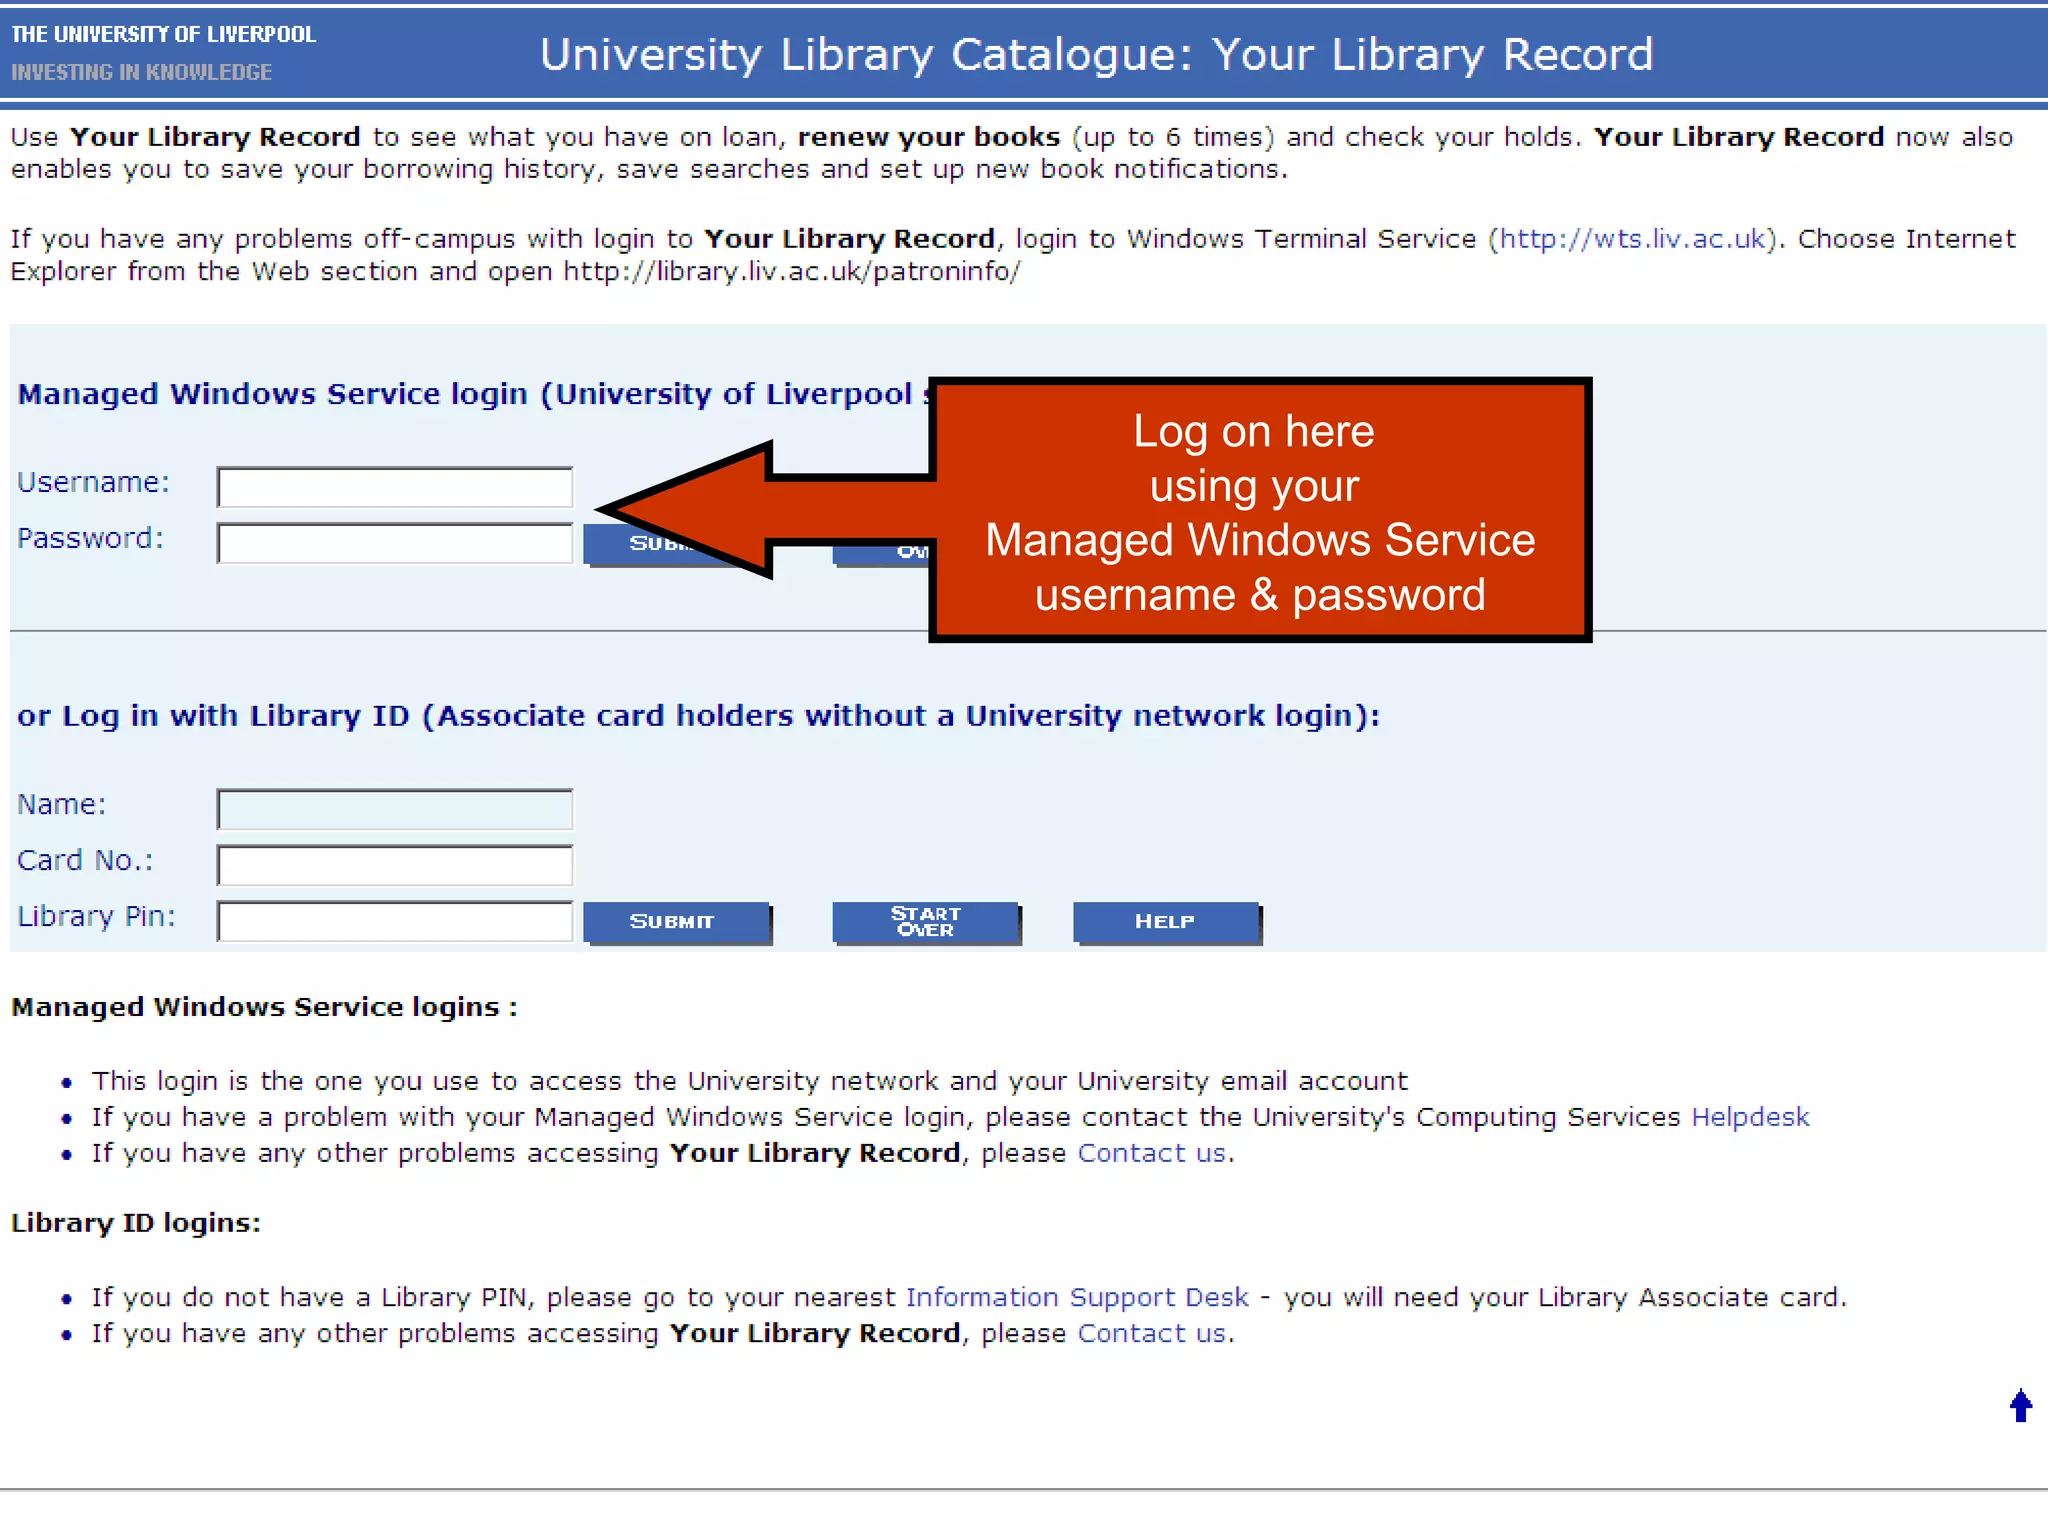Click Start Over in Library ID section

click(x=926, y=922)
